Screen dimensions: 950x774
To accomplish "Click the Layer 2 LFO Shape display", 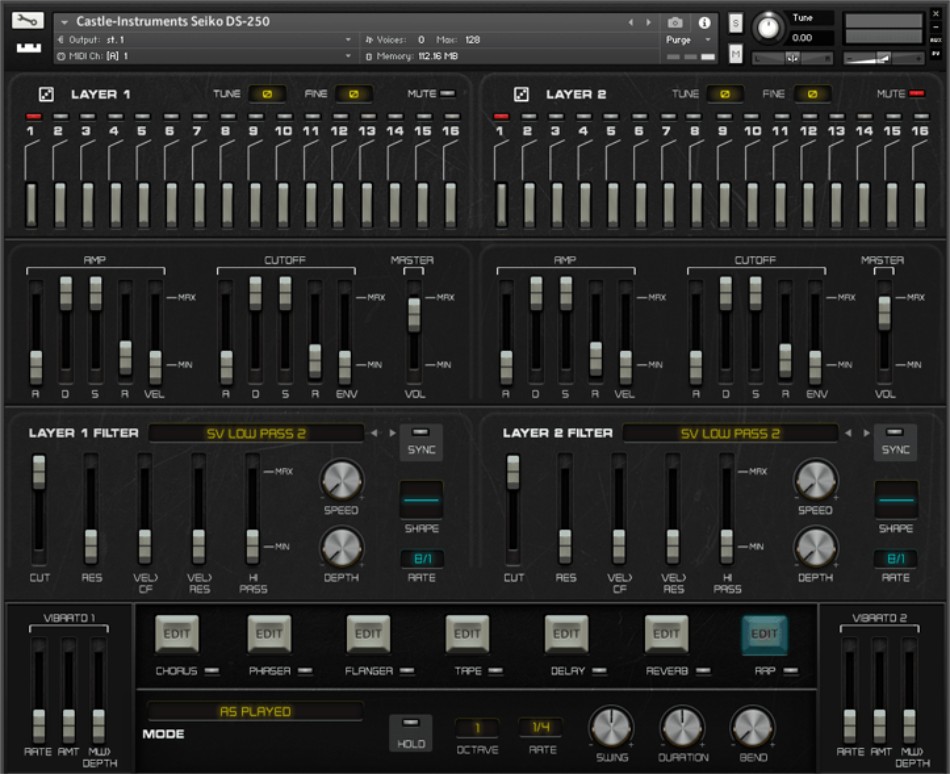I will point(895,500).
